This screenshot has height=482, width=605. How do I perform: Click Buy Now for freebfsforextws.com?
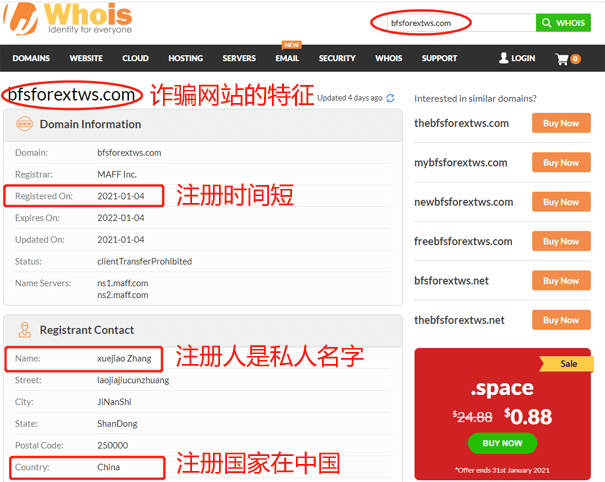coord(561,241)
